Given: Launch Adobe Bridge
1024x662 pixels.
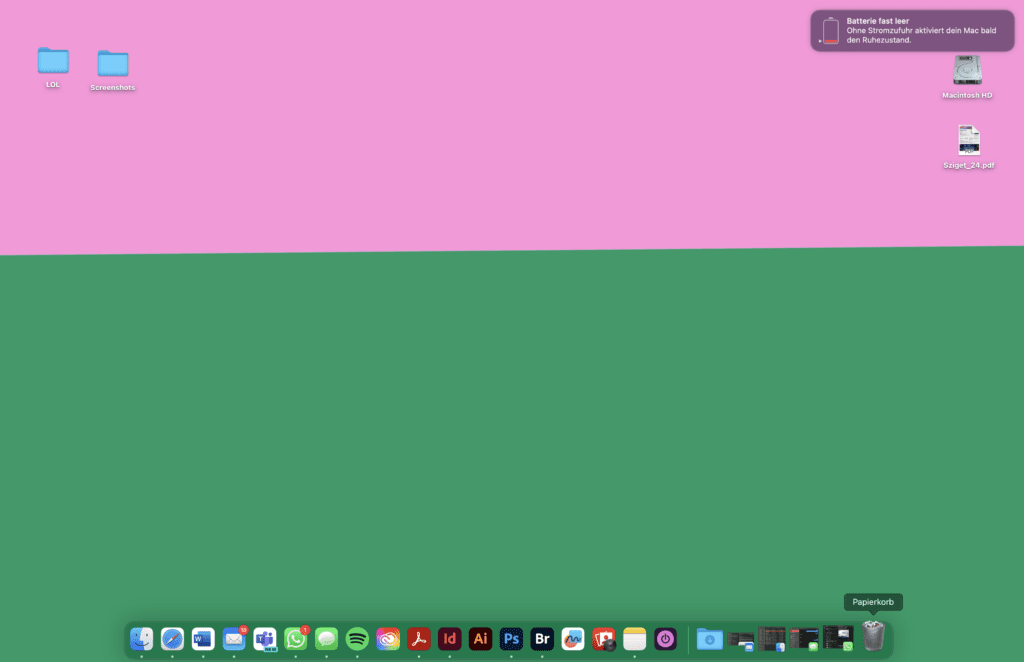Looking at the screenshot, I should pos(542,638).
